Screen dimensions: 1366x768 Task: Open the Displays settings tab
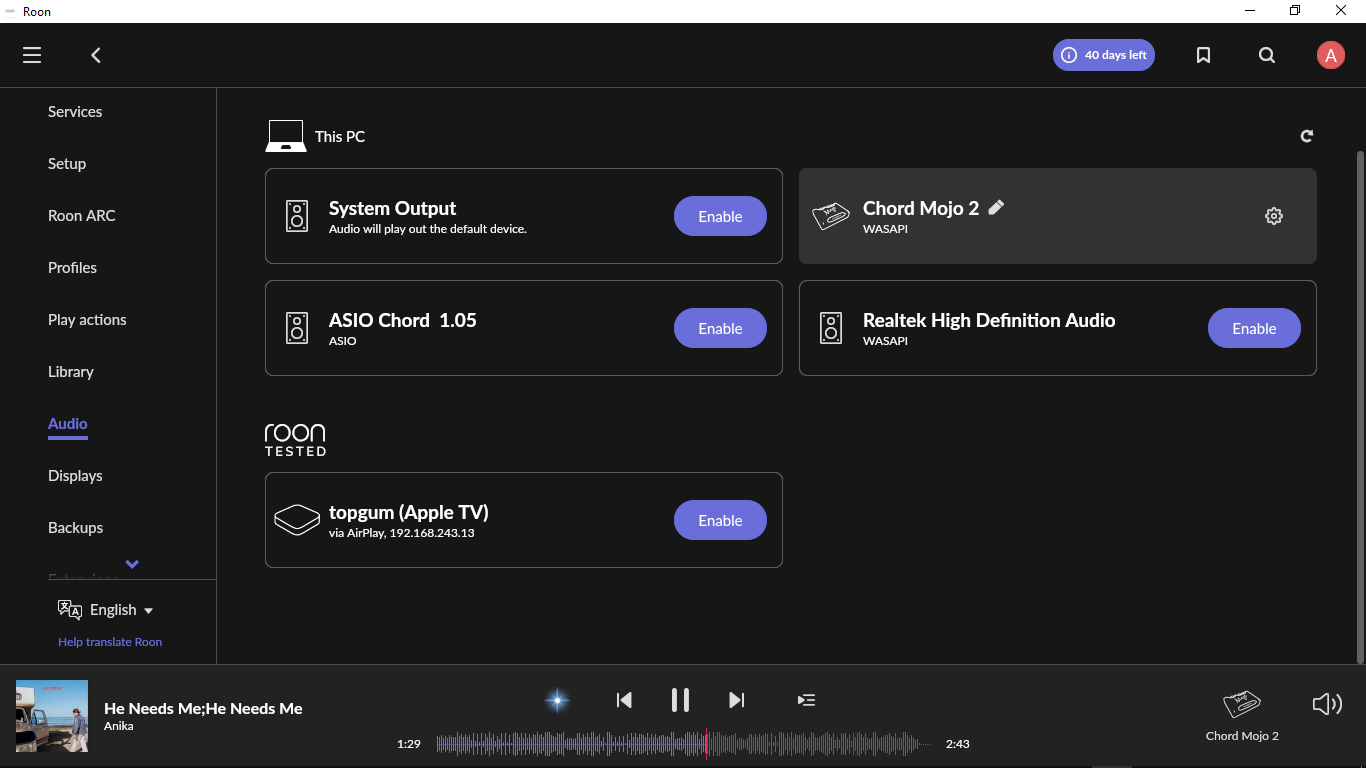click(75, 476)
